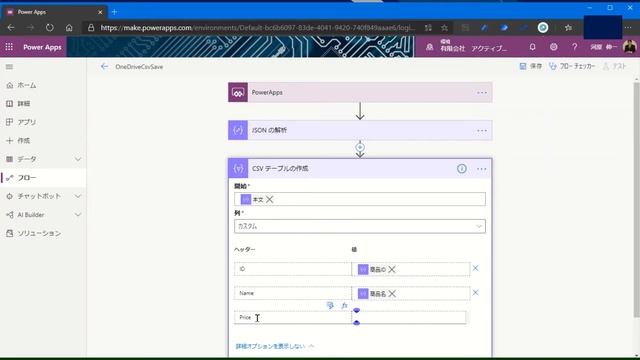Open a new browser tab
The image size is (640, 360).
pos(114,12)
